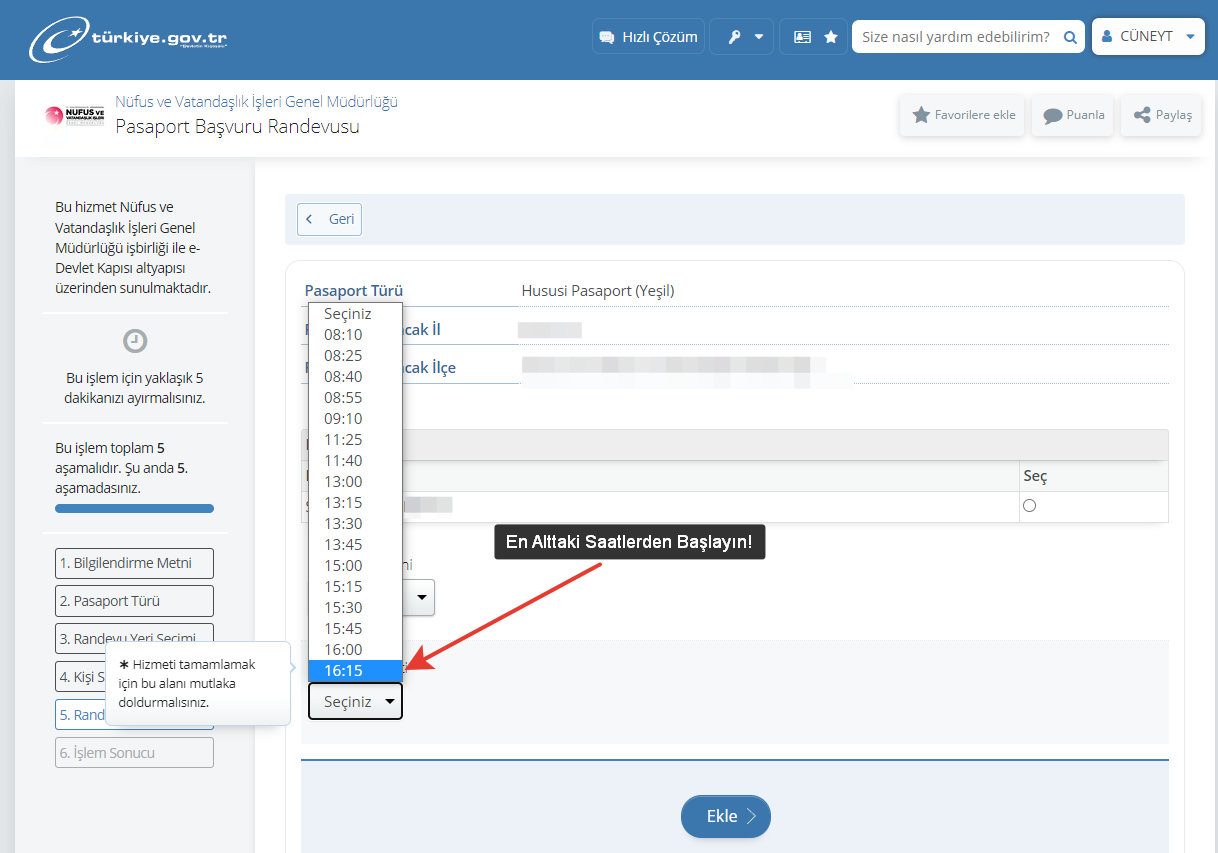Open Hızlı Çözüm quick help
This screenshot has width=1218, height=853.
pyautogui.click(x=648, y=37)
